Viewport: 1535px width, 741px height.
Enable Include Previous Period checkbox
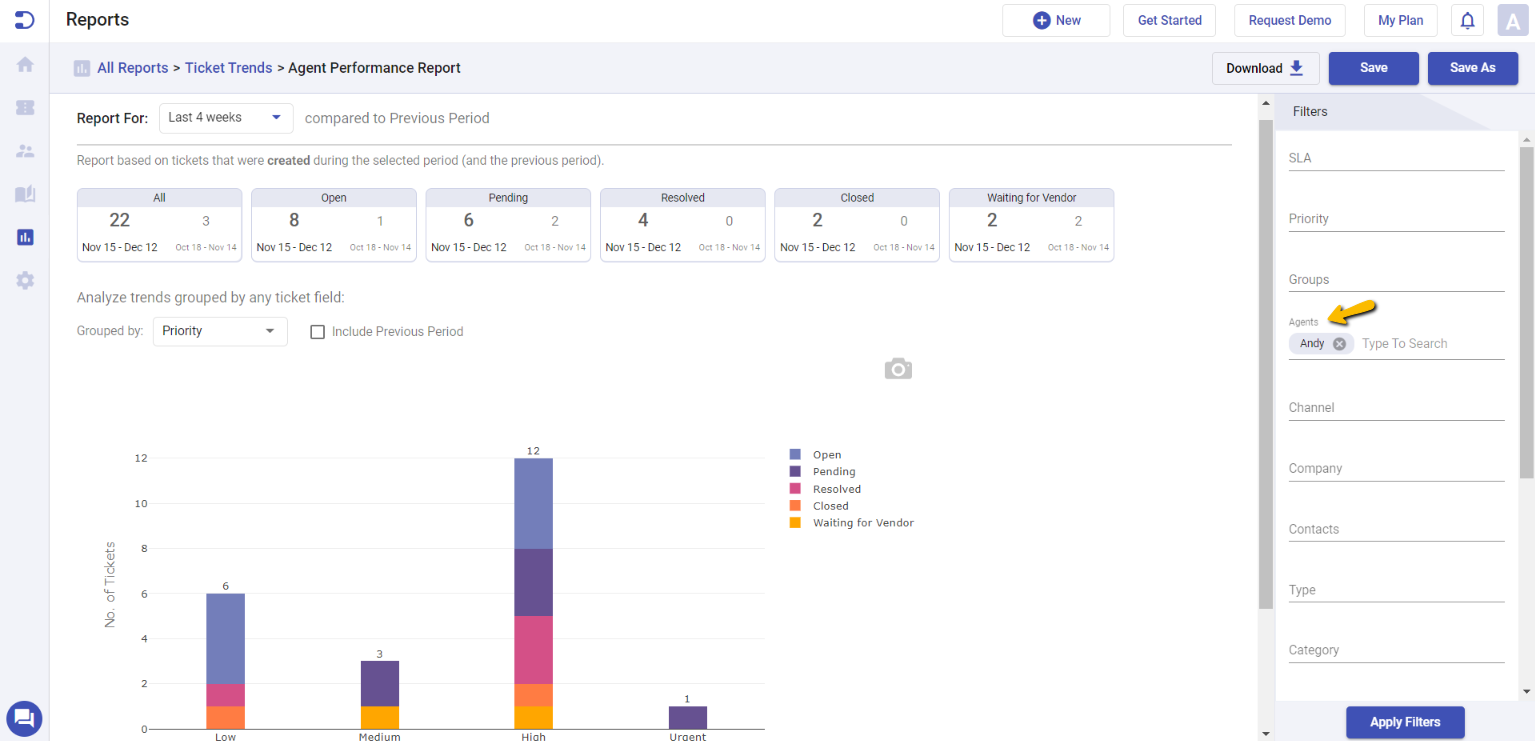tap(318, 332)
